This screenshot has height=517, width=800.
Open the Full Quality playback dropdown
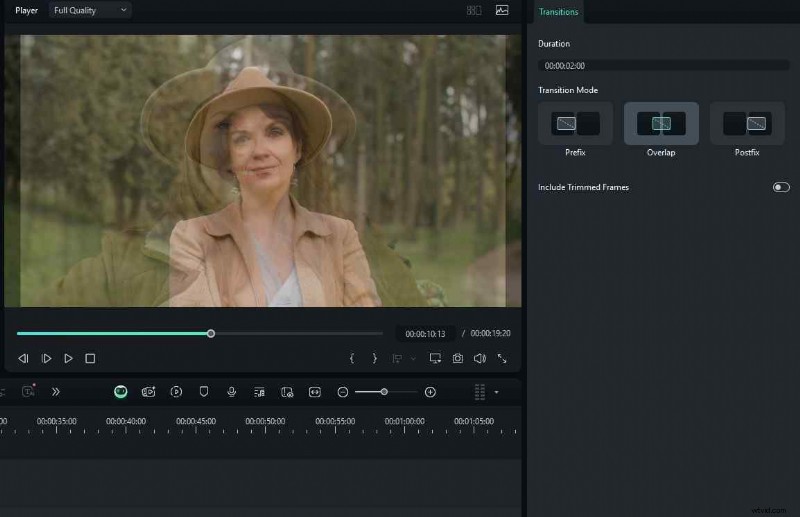tap(90, 10)
